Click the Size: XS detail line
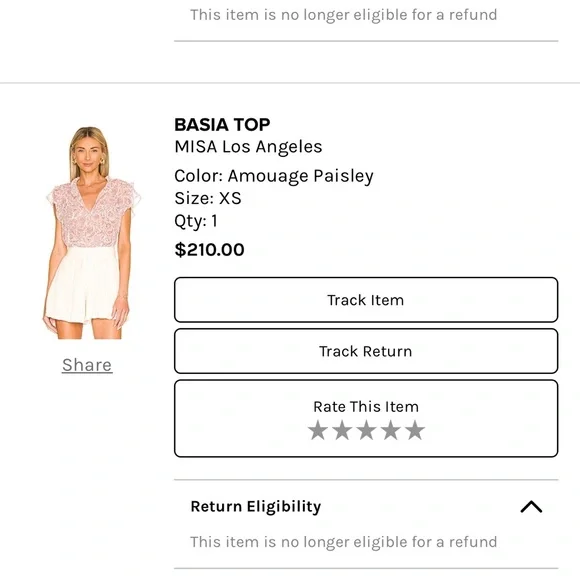 coord(208,198)
